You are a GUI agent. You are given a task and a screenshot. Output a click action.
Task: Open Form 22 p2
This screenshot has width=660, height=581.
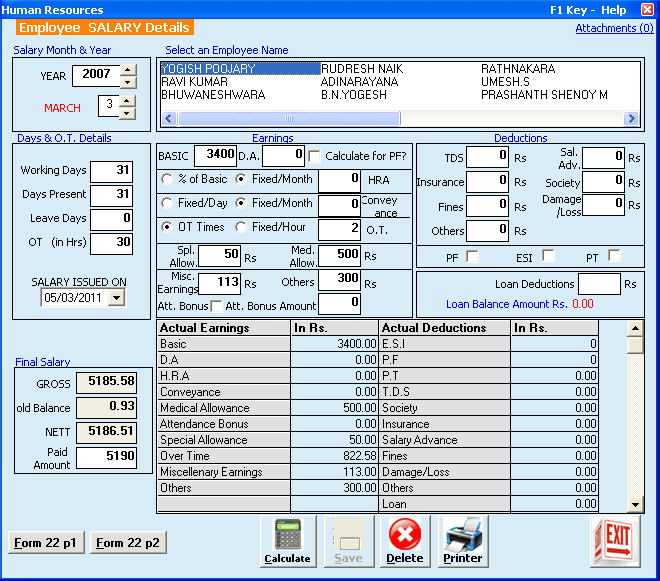(x=128, y=543)
